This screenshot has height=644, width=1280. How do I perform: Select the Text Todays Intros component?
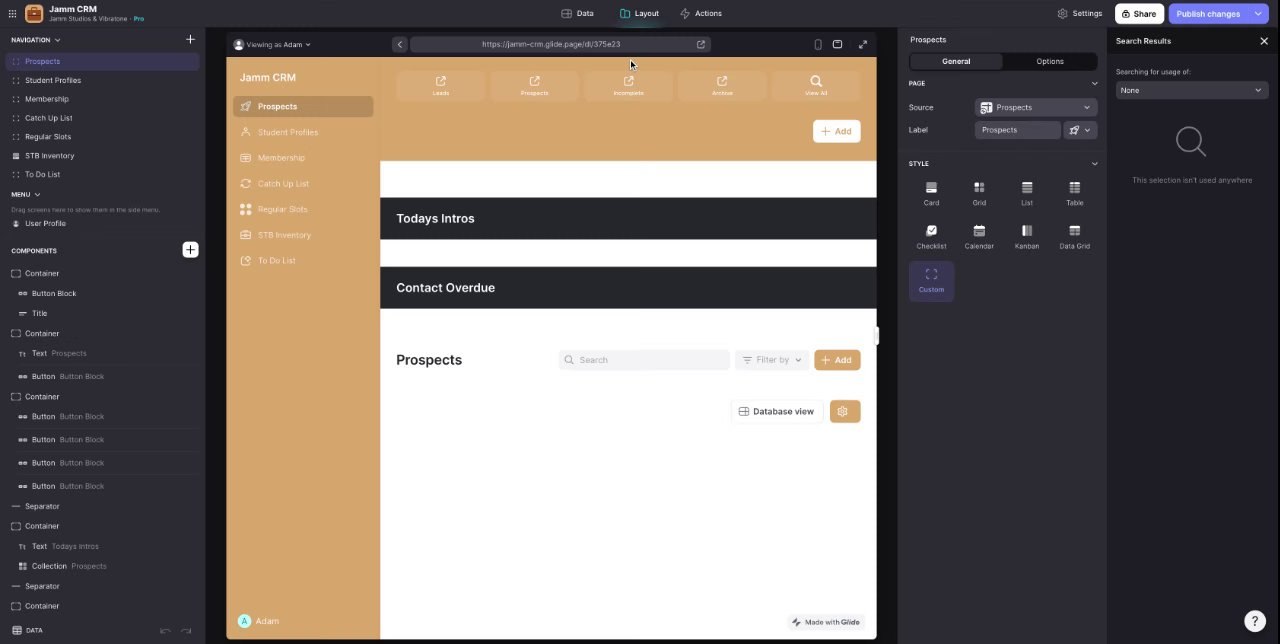pyautogui.click(x=102, y=546)
